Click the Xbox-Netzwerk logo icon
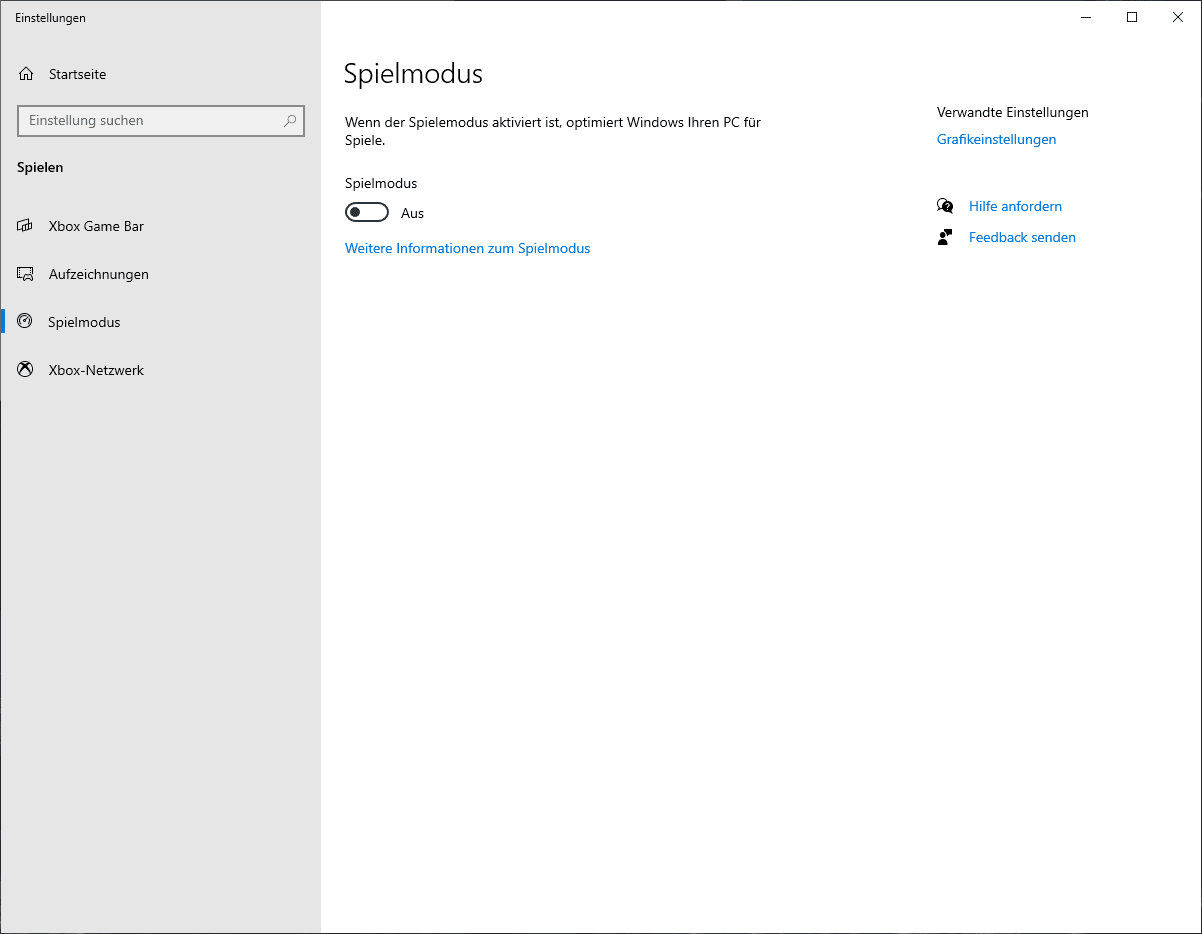This screenshot has height=934, width=1202. coord(26,370)
